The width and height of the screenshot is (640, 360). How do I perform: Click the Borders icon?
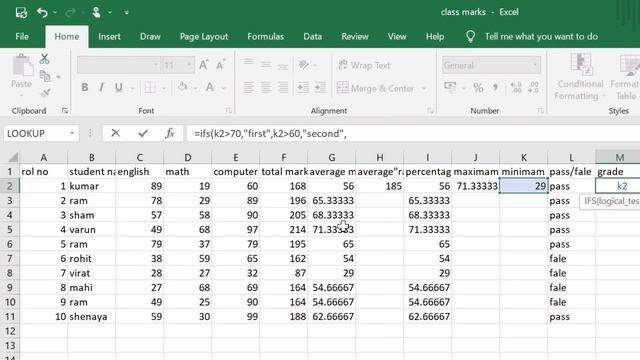(150, 87)
